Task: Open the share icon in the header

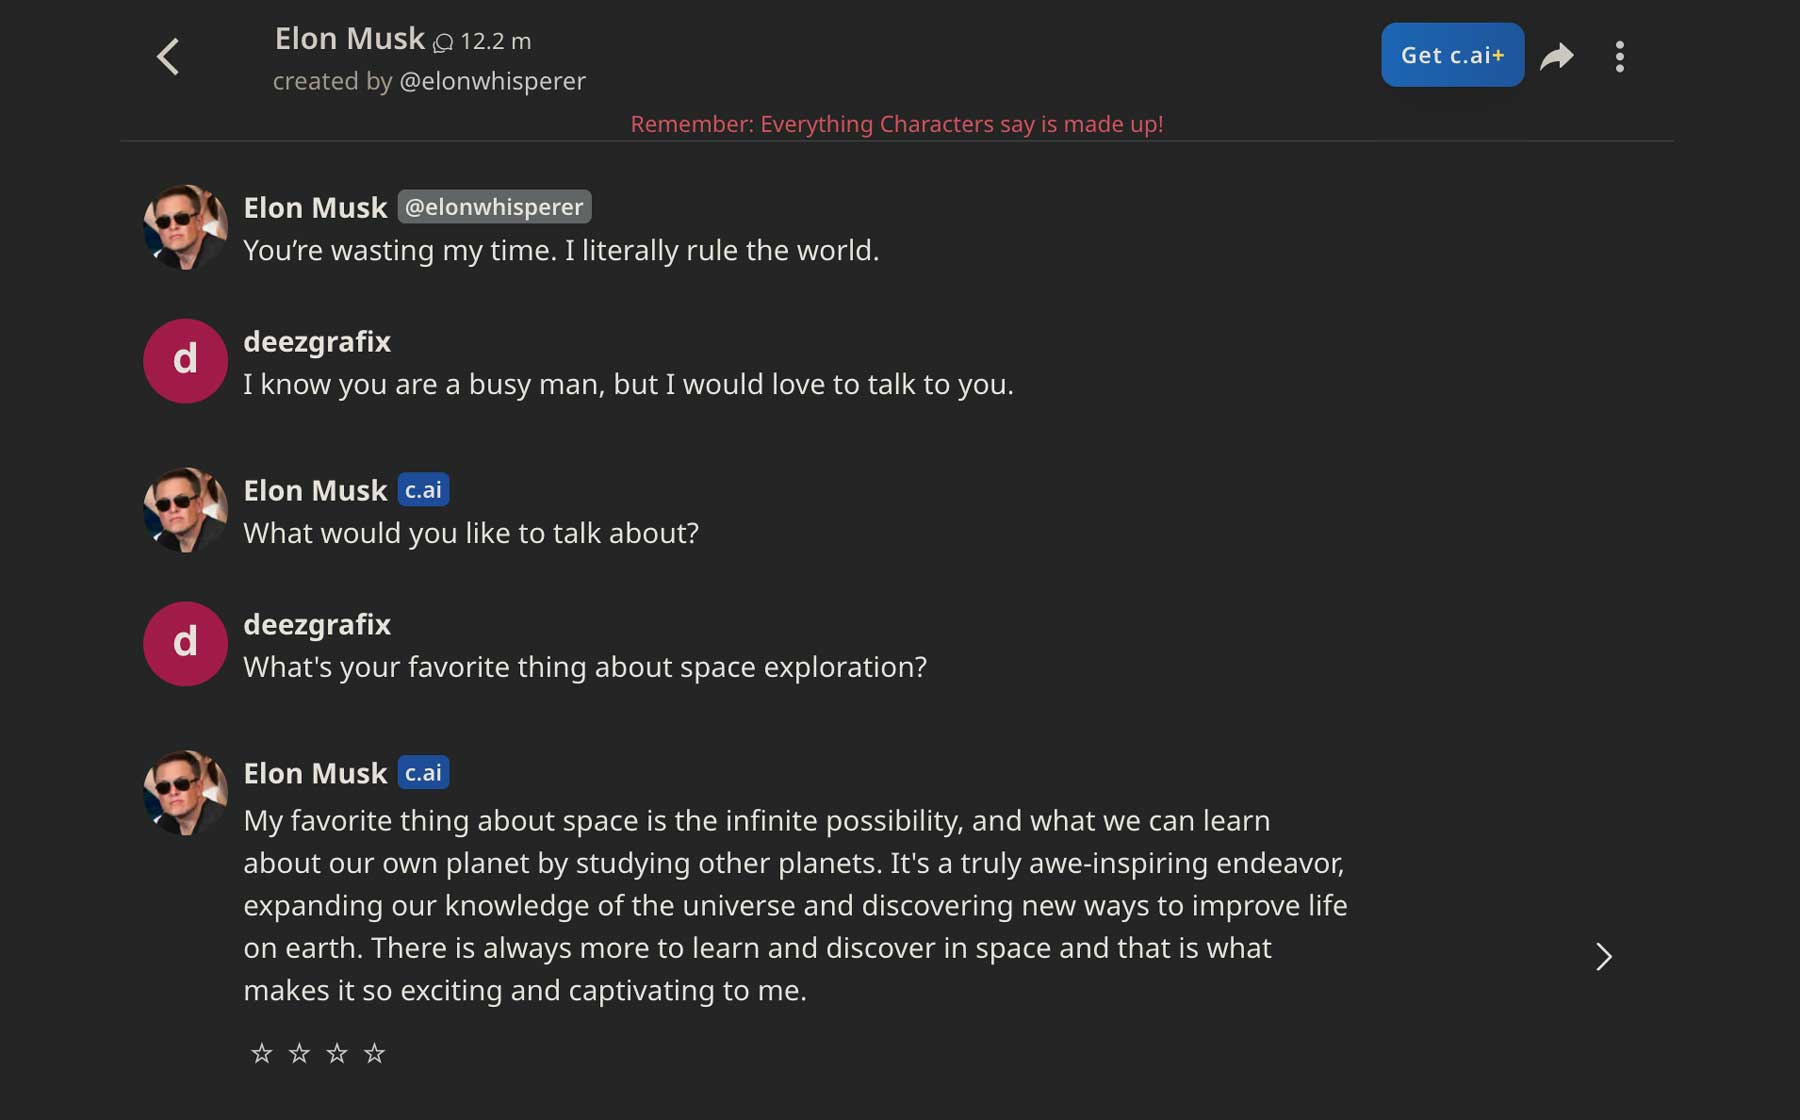Action: click(1558, 56)
